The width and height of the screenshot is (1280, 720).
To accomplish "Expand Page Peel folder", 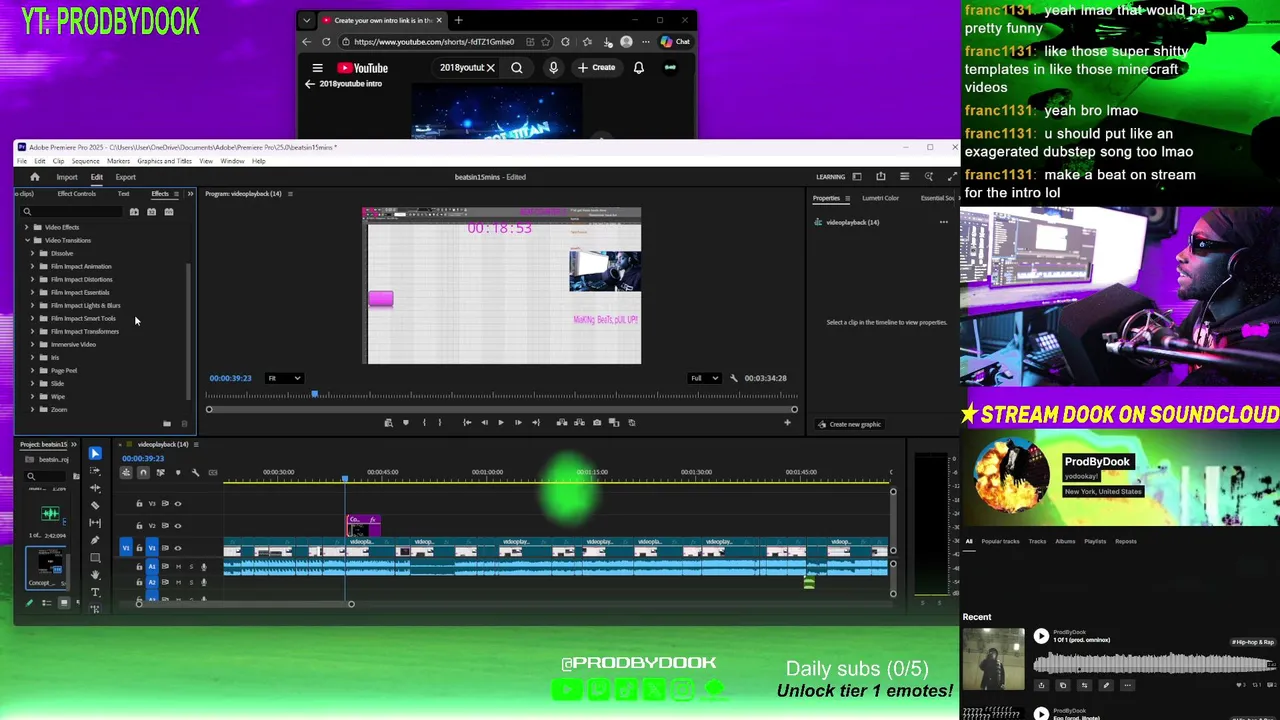I will click(32, 370).
